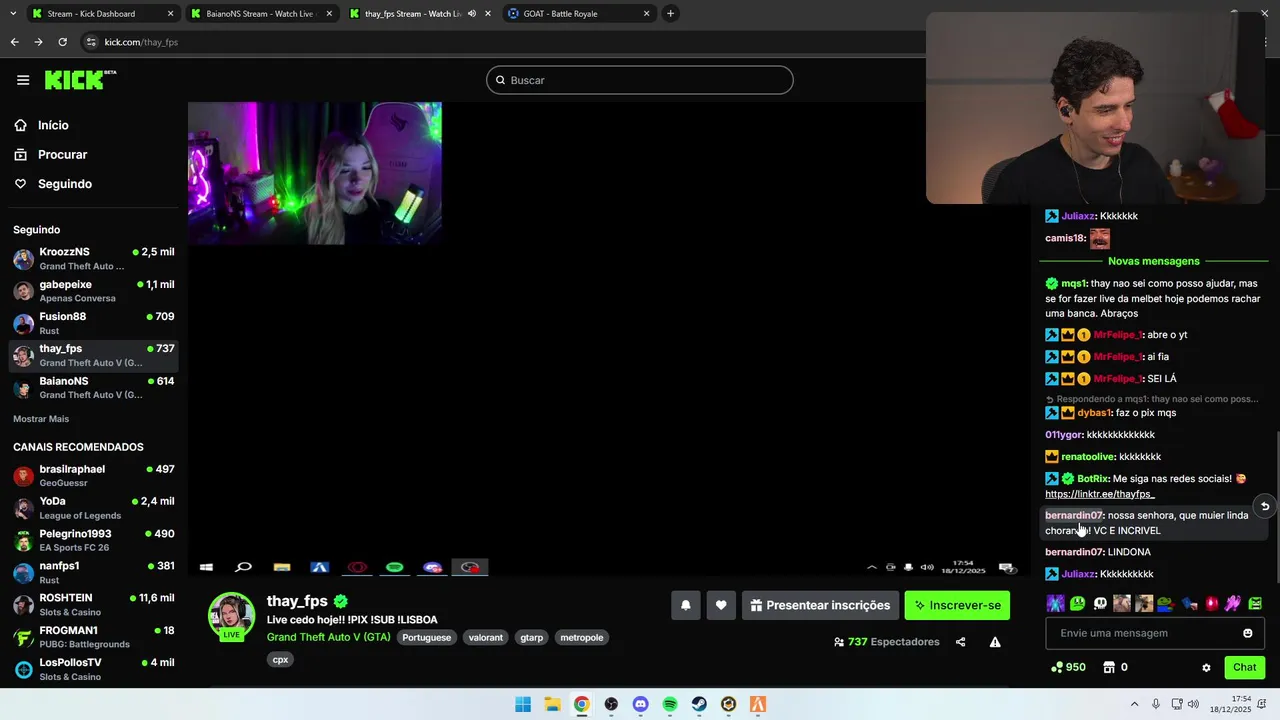Open the chat shop icon
1280x720 pixels.
click(1109, 667)
